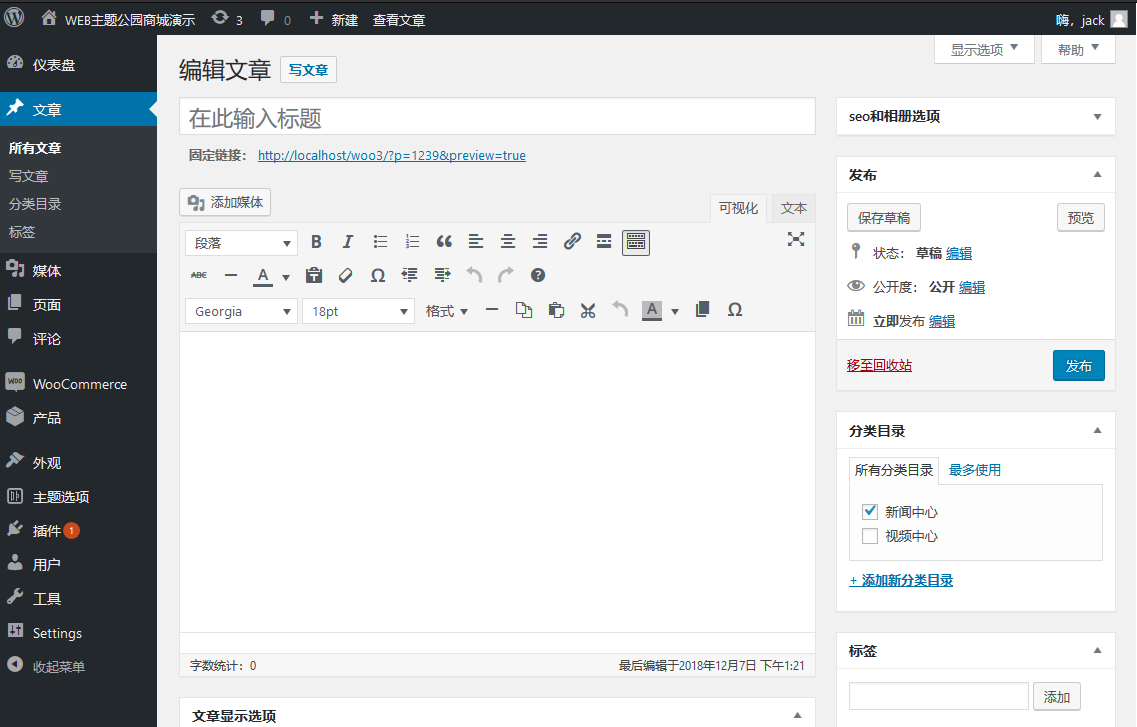The image size is (1137, 727).
Task: Click the 移至回收站 trash link
Action: click(x=879, y=365)
